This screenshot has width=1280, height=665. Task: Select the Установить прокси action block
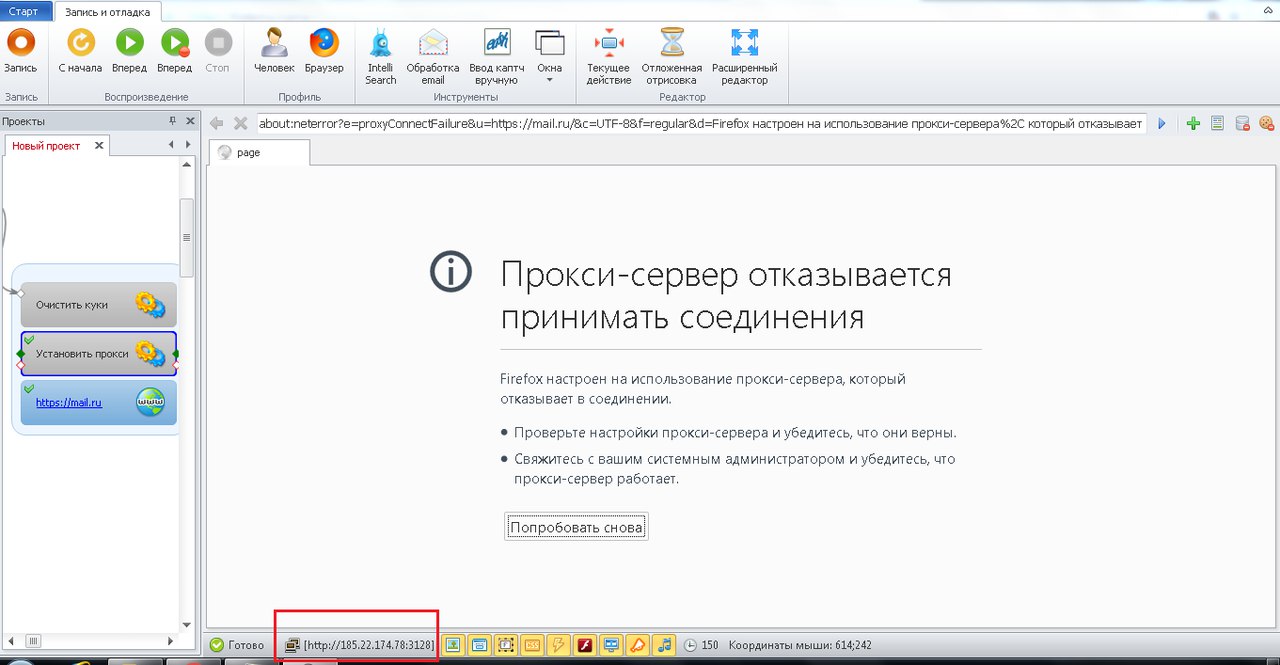click(x=99, y=353)
